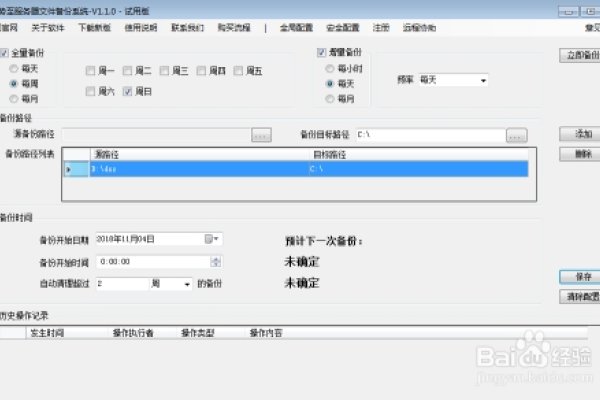
Task: Browse for the backup target path
Action: tap(517, 136)
